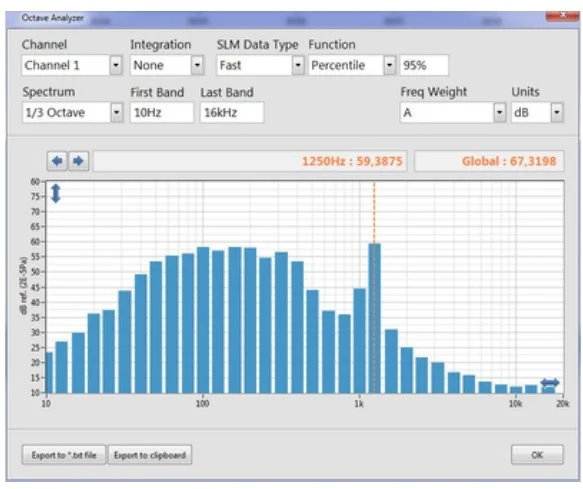Confirm with the OK button
The width and height of the screenshot is (583, 489).
click(x=537, y=455)
